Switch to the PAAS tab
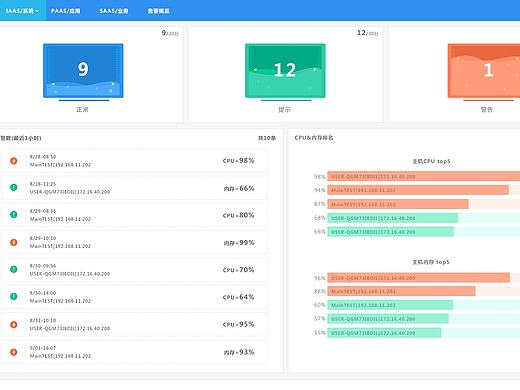The width and height of the screenshot is (520, 390). click(x=65, y=11)
